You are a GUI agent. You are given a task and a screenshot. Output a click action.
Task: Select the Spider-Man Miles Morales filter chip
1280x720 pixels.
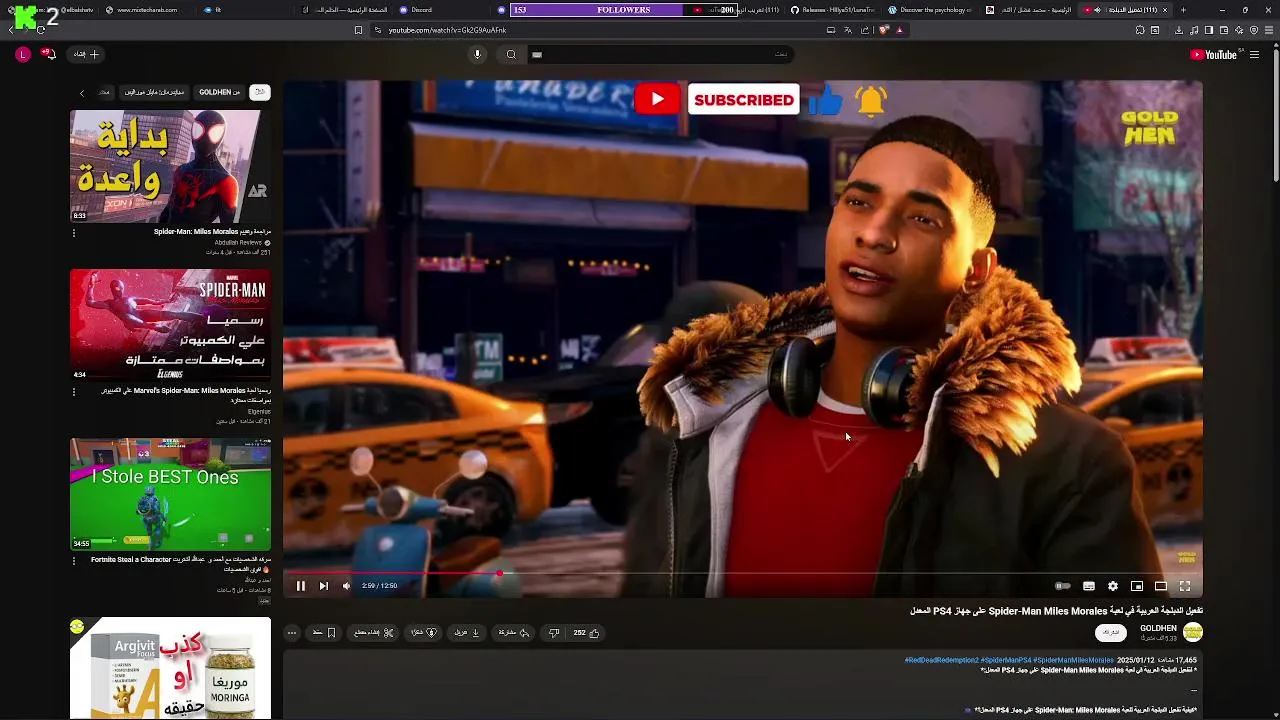tap(154, 92)
